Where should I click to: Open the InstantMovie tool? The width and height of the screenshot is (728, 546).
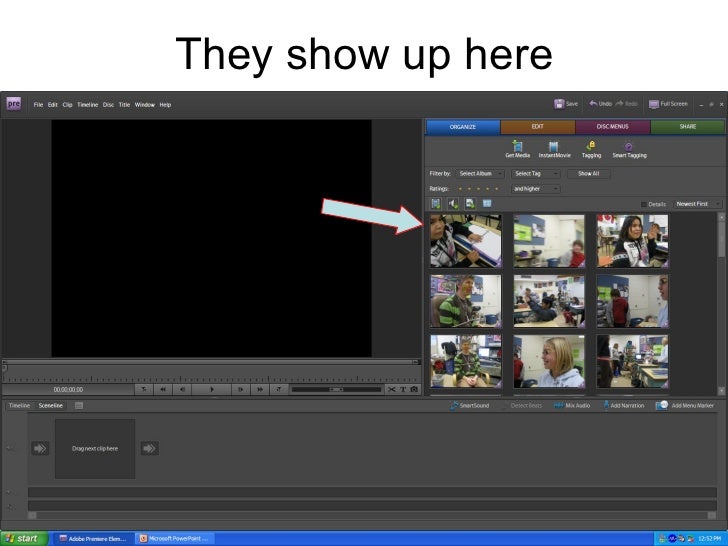(552, 147)
